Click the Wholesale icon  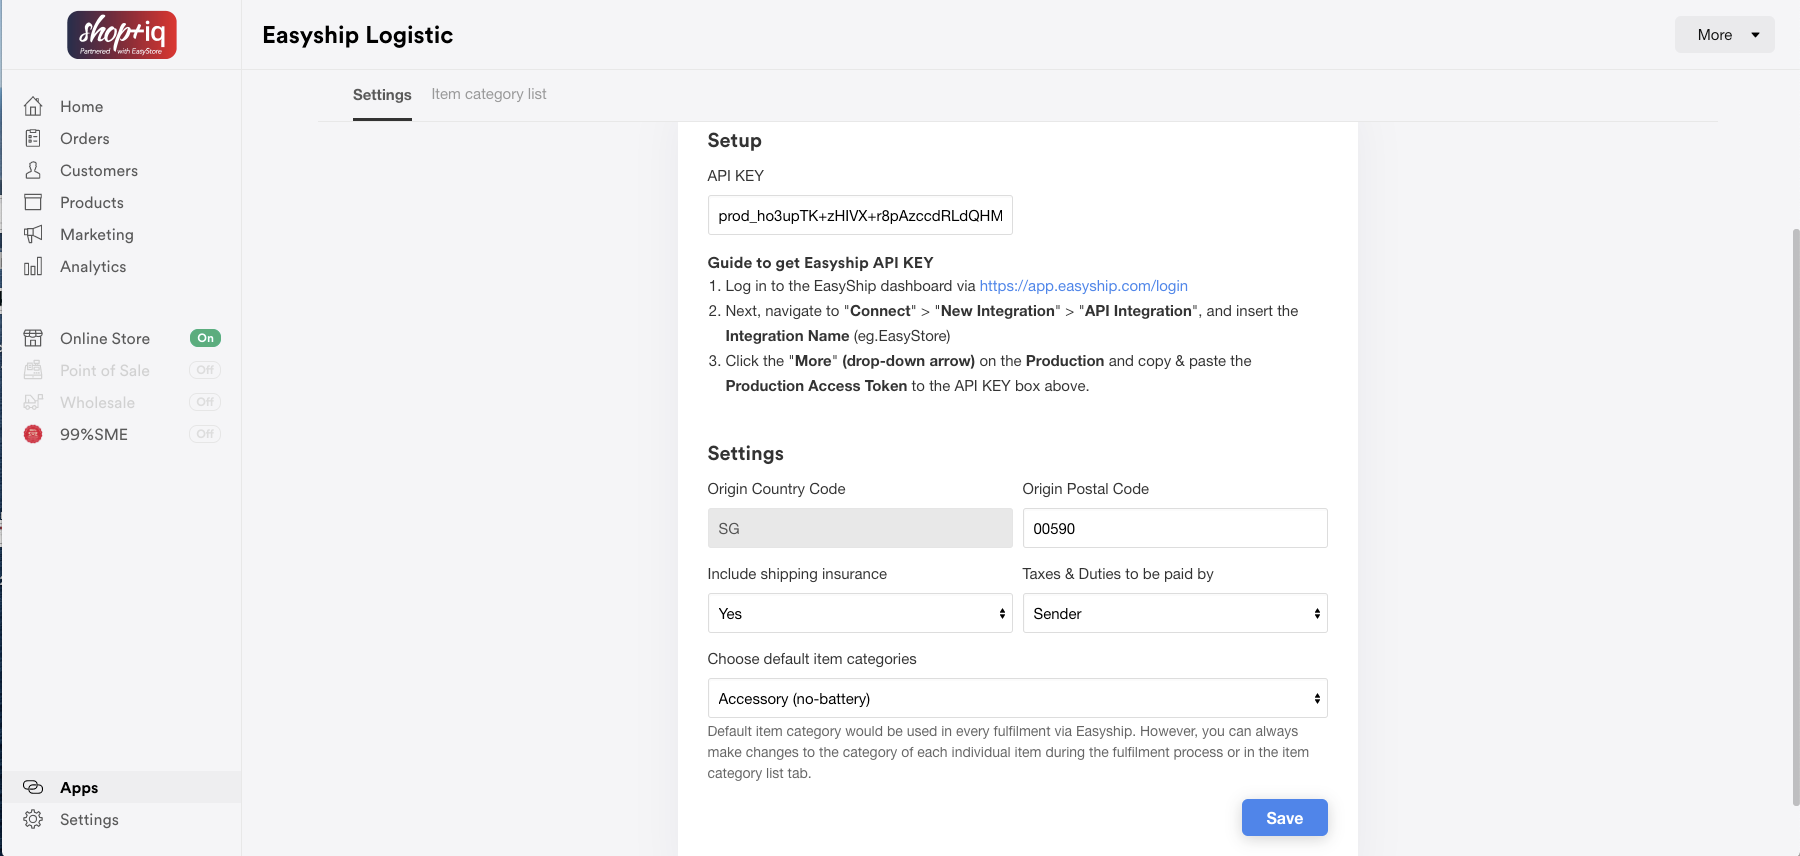click(33, 402)
